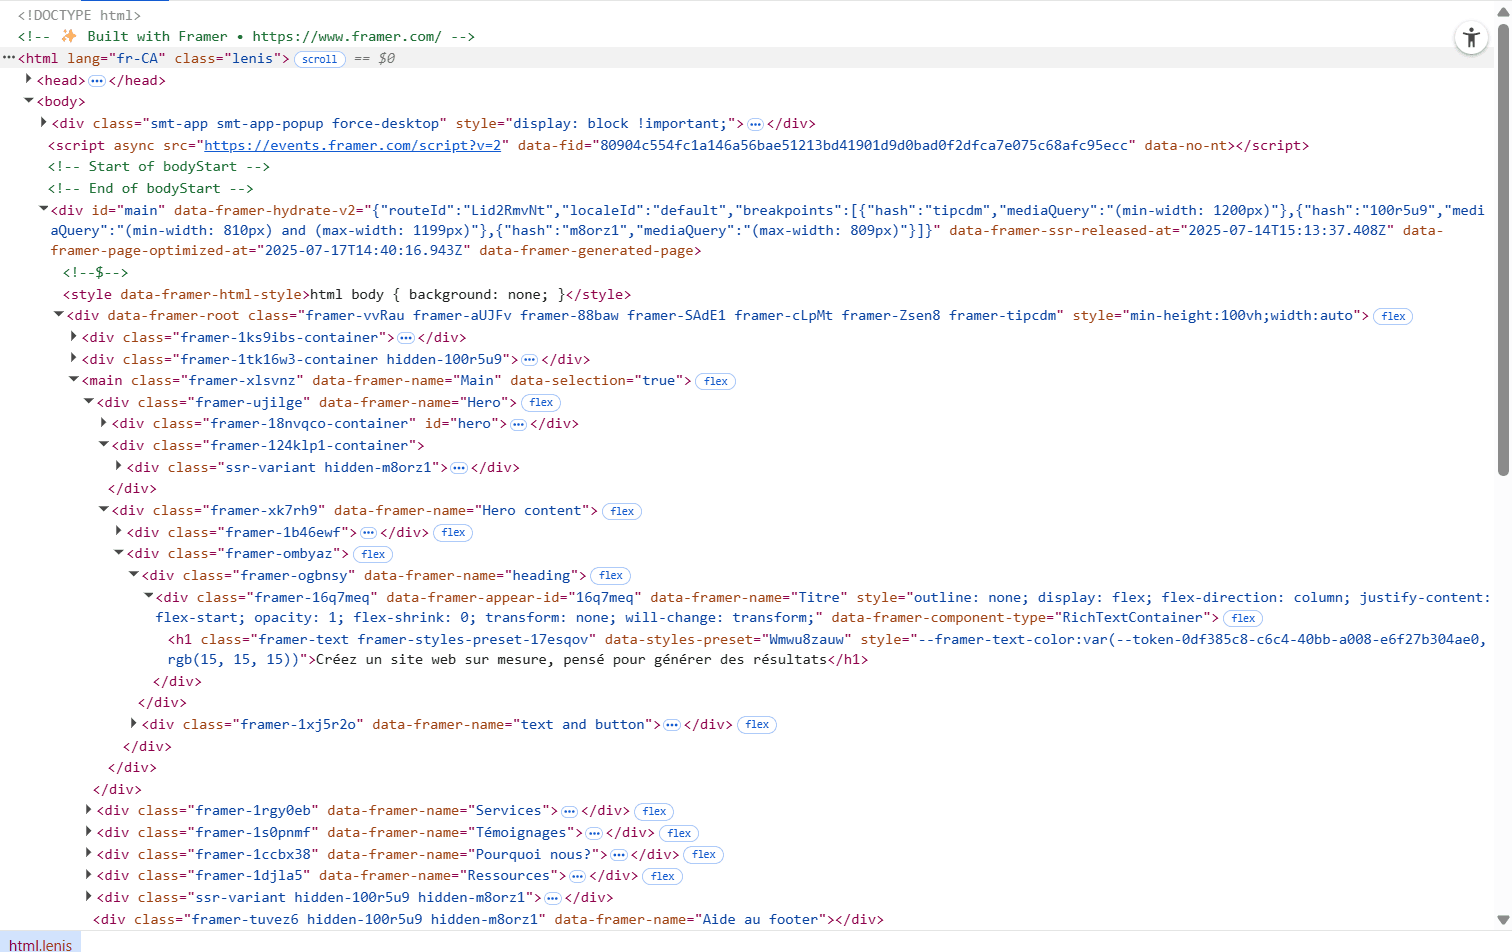Collapse the body element

[x=29, y=101]
